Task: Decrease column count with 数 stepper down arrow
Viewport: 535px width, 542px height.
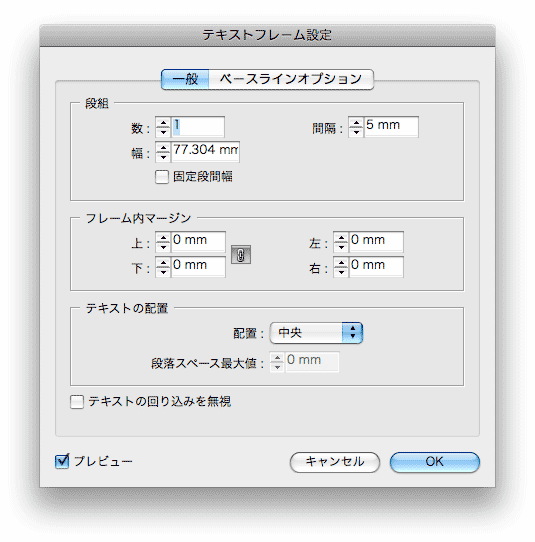Action: (163, 132)
